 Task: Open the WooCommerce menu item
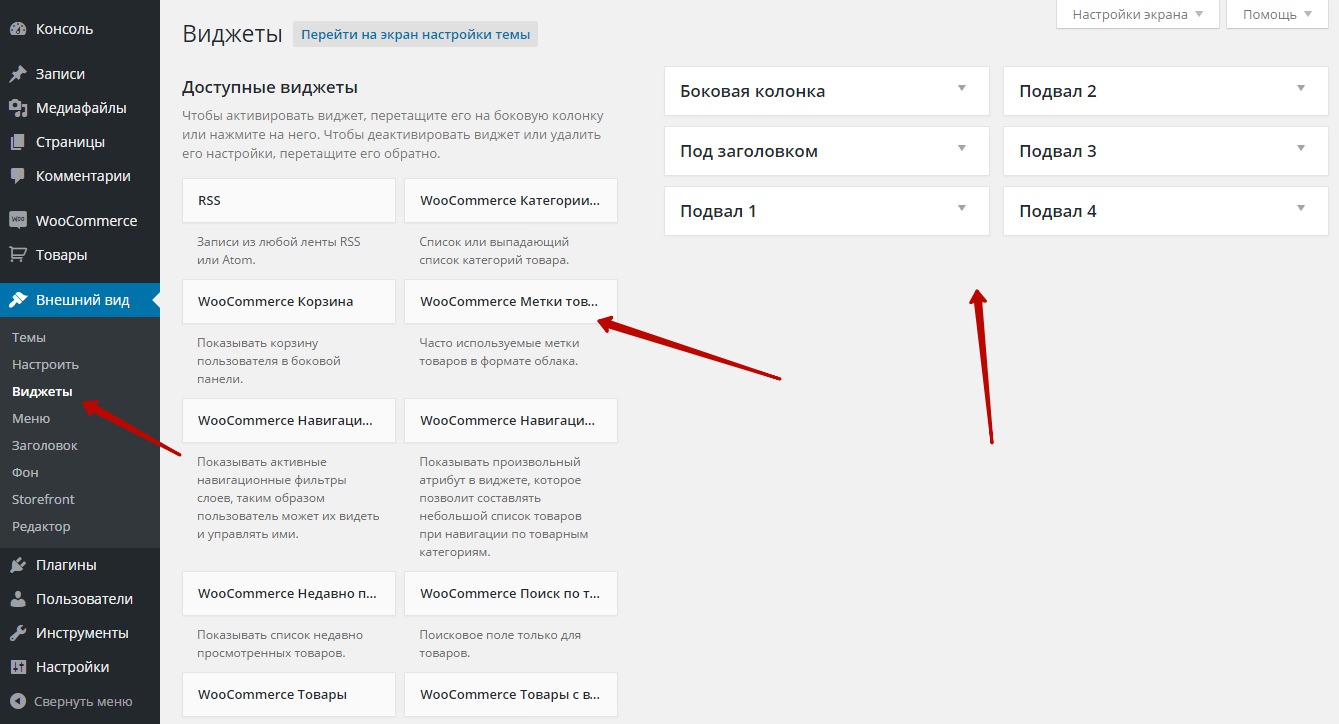(x=80, y=221)
